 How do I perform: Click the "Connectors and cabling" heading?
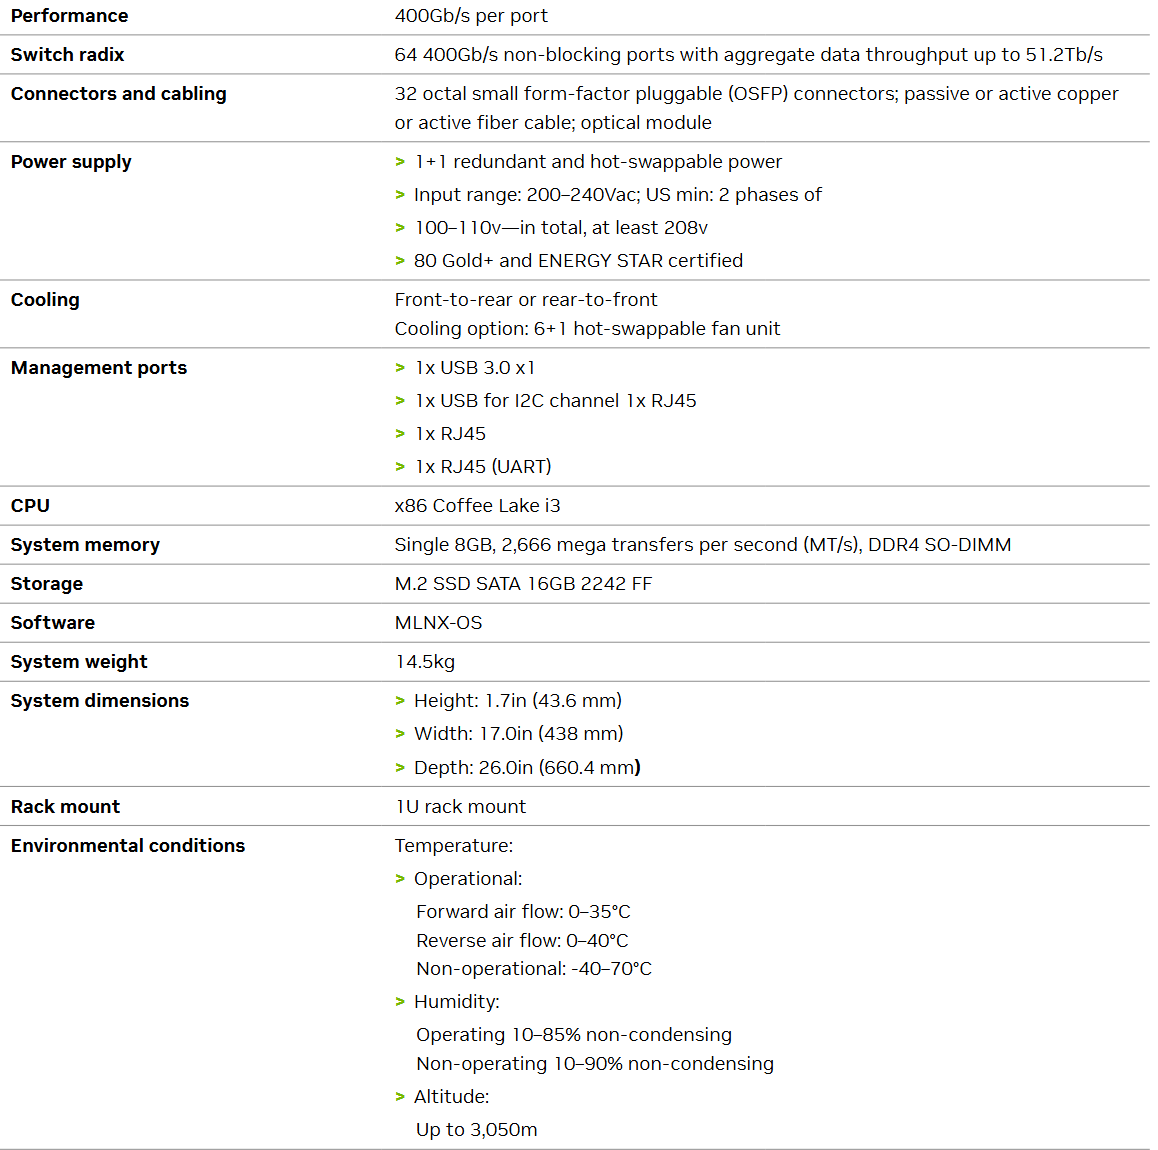tap(119, 94)
